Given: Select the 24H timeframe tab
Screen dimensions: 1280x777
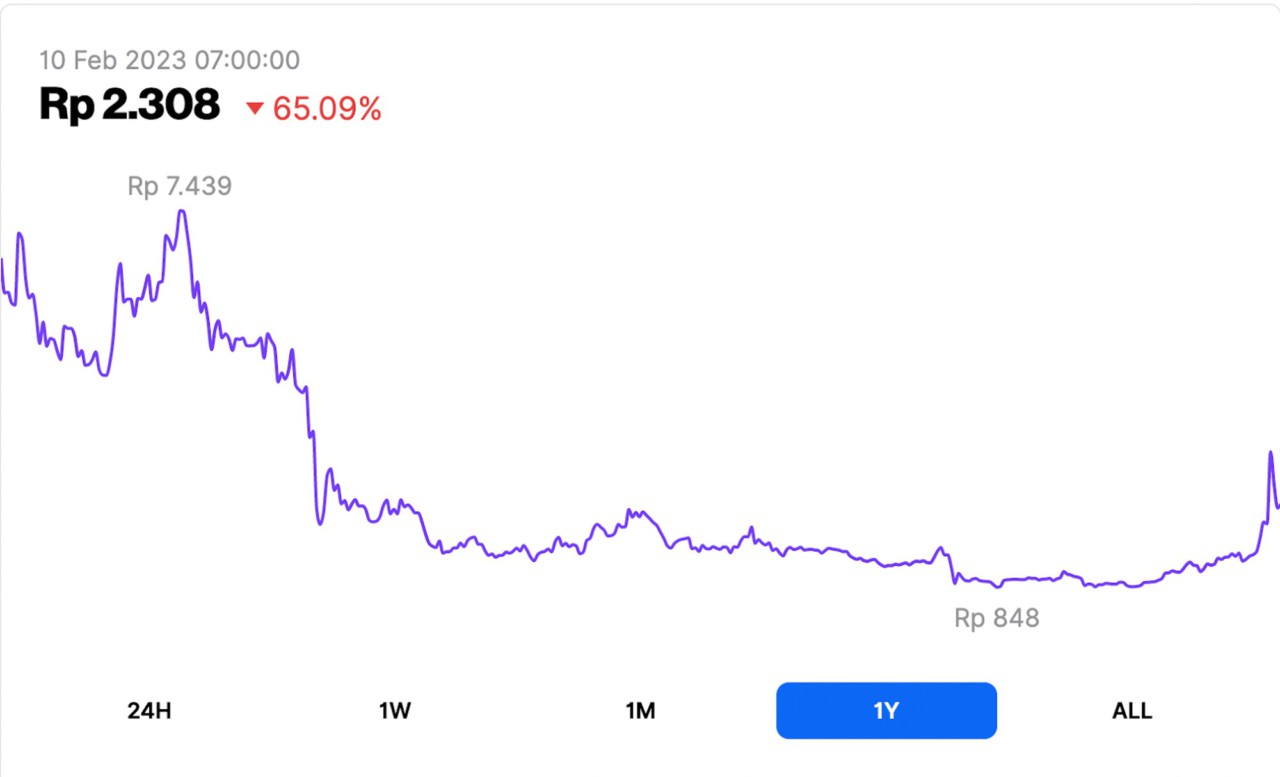Looking at the screenshot, I should (x=148, y=710).
